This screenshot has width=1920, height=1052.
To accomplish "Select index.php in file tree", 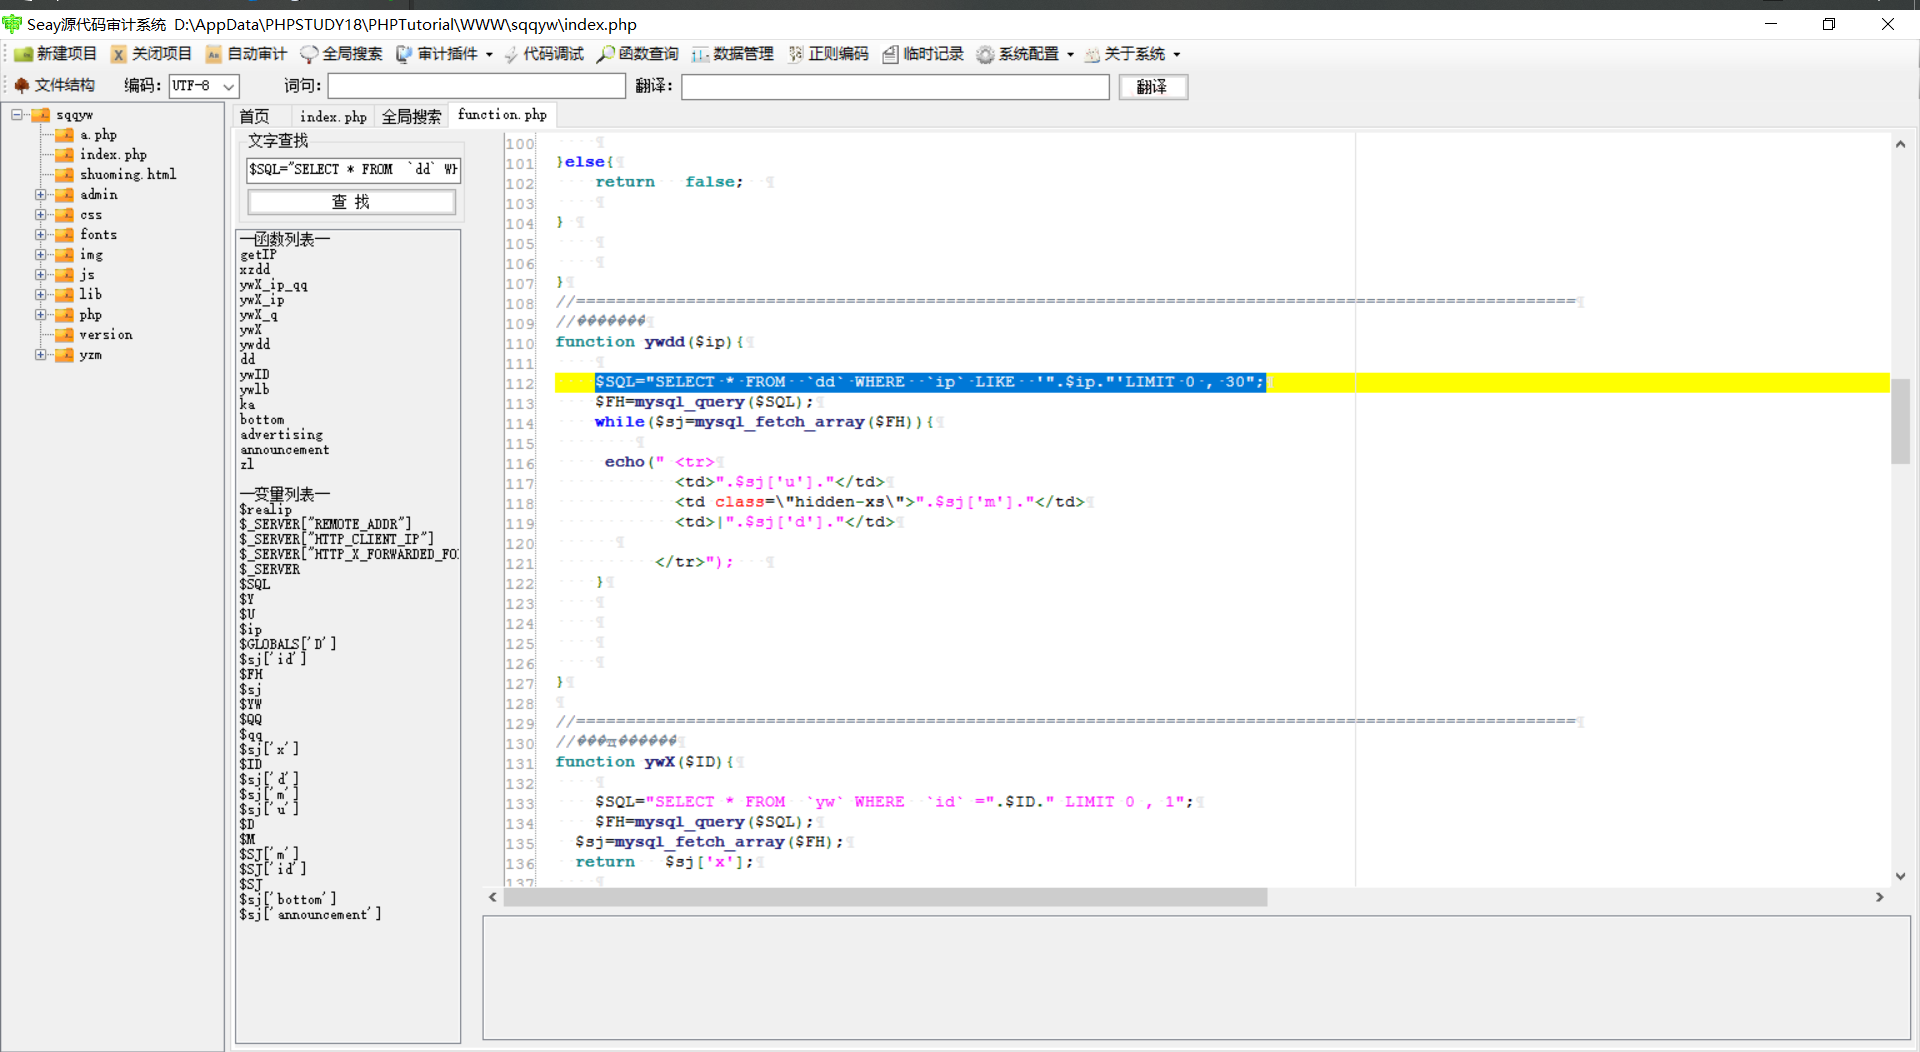I will point(113,155).
